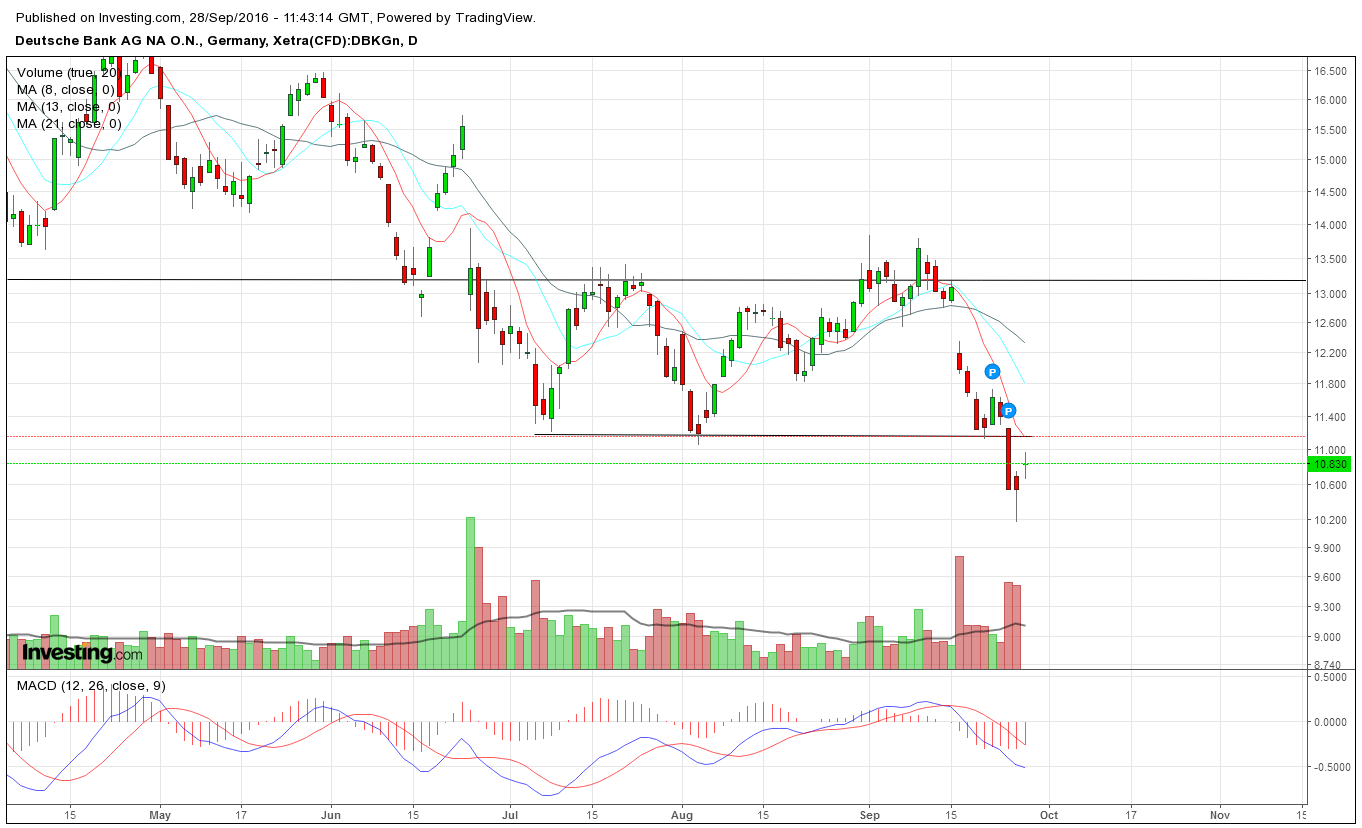Screen dimensions: 1362x828
Task: Click the 16.500 price axis label
Action: (1331, 72)
